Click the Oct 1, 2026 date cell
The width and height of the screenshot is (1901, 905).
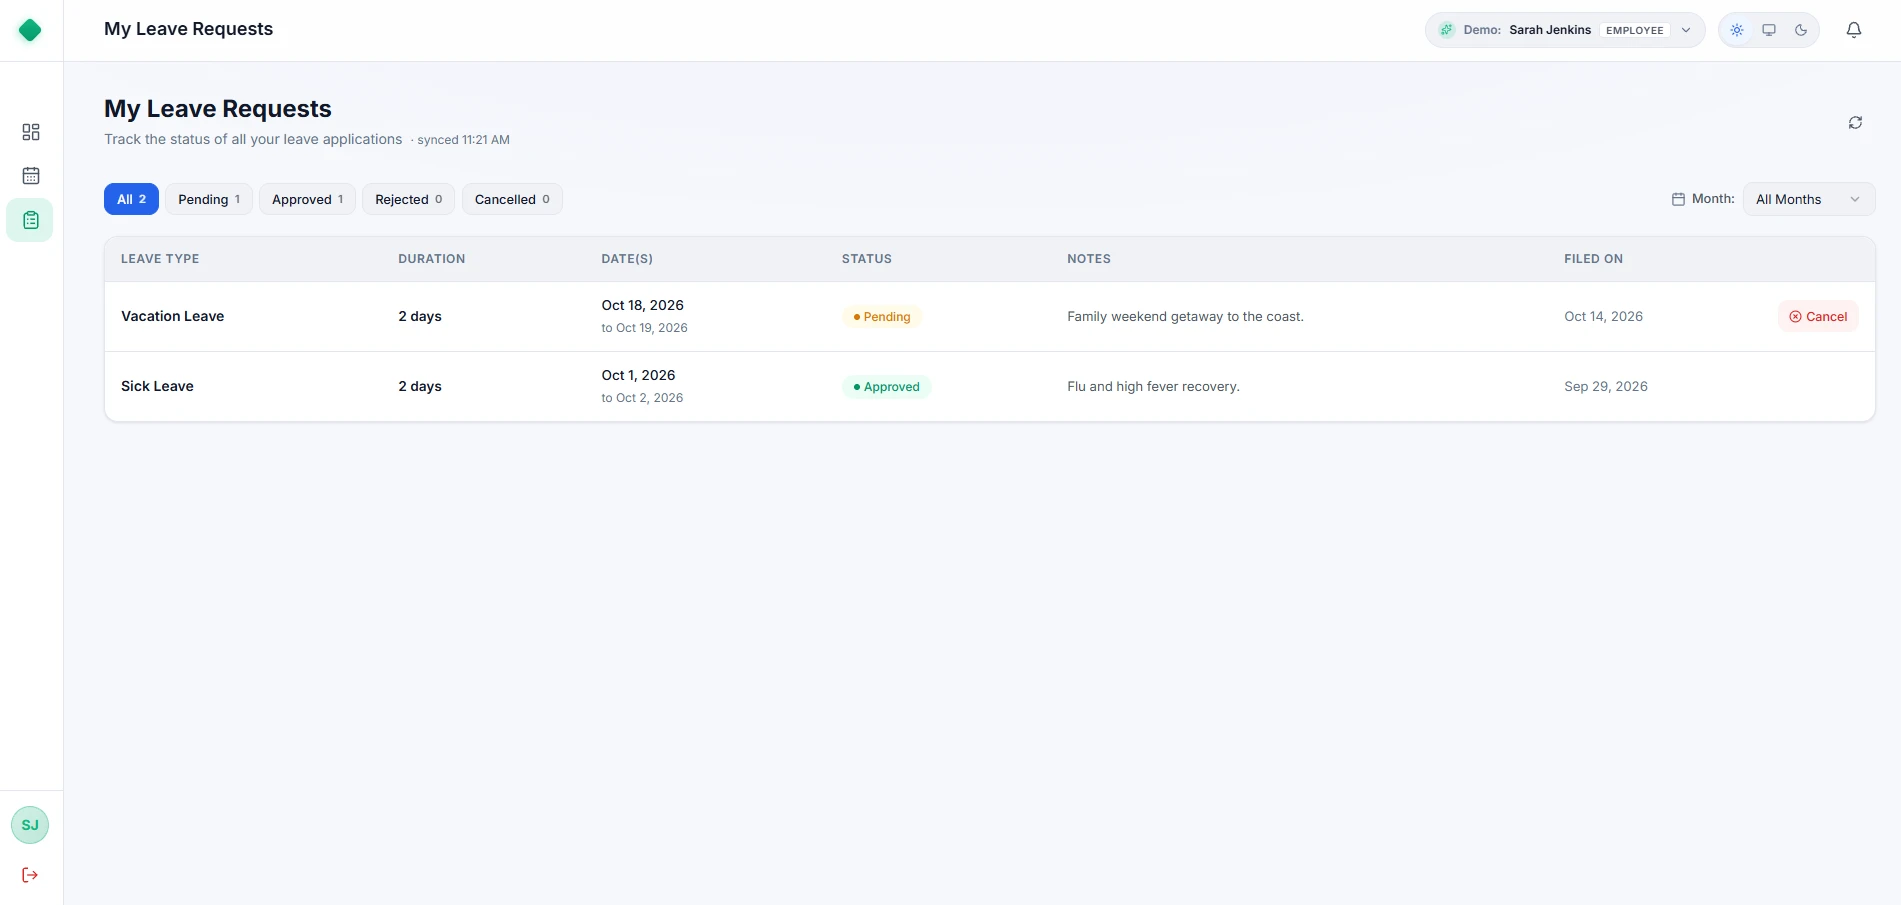(638, 375)
